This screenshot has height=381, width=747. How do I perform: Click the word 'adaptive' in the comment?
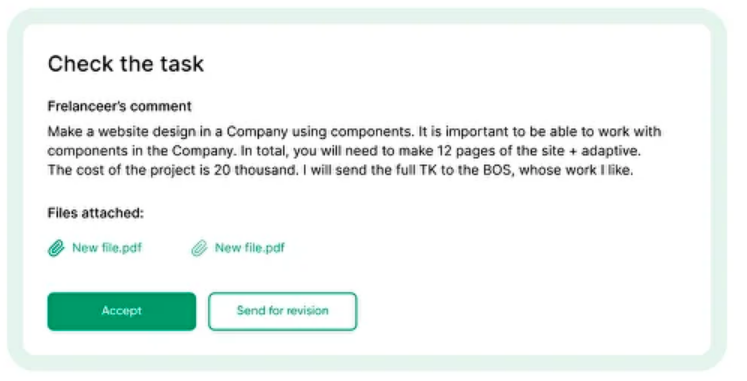coord(614,151)
